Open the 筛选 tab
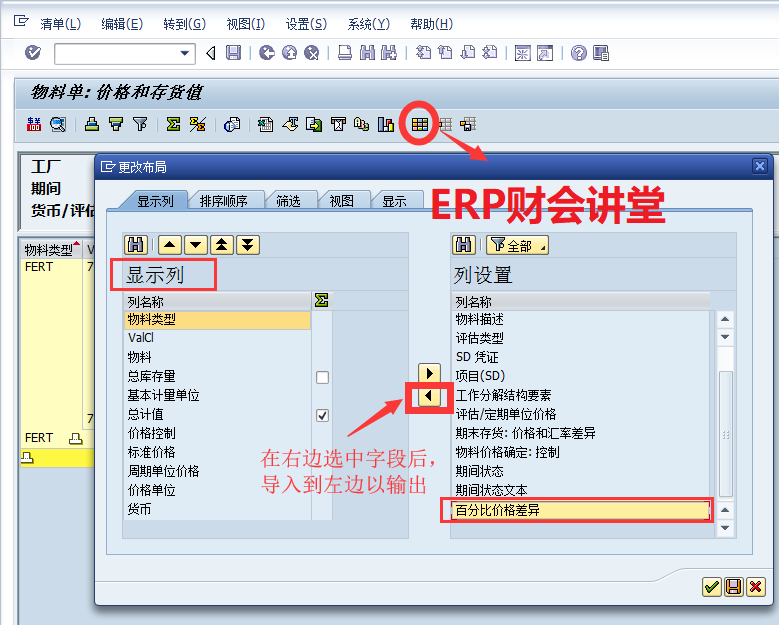The height and width of the screenshot is (625, 779). pyautogui.click(x=288, y=201)
